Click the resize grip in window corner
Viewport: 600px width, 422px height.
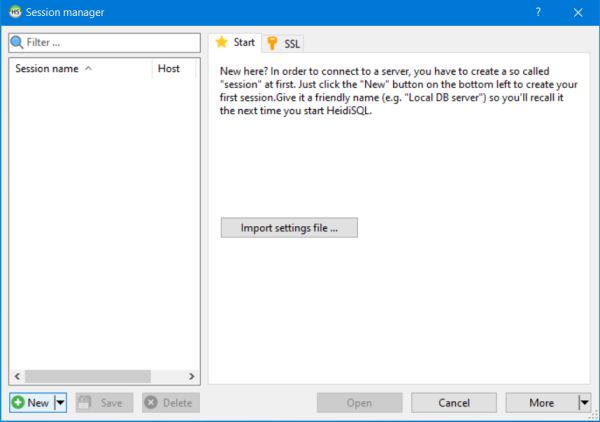594,416
